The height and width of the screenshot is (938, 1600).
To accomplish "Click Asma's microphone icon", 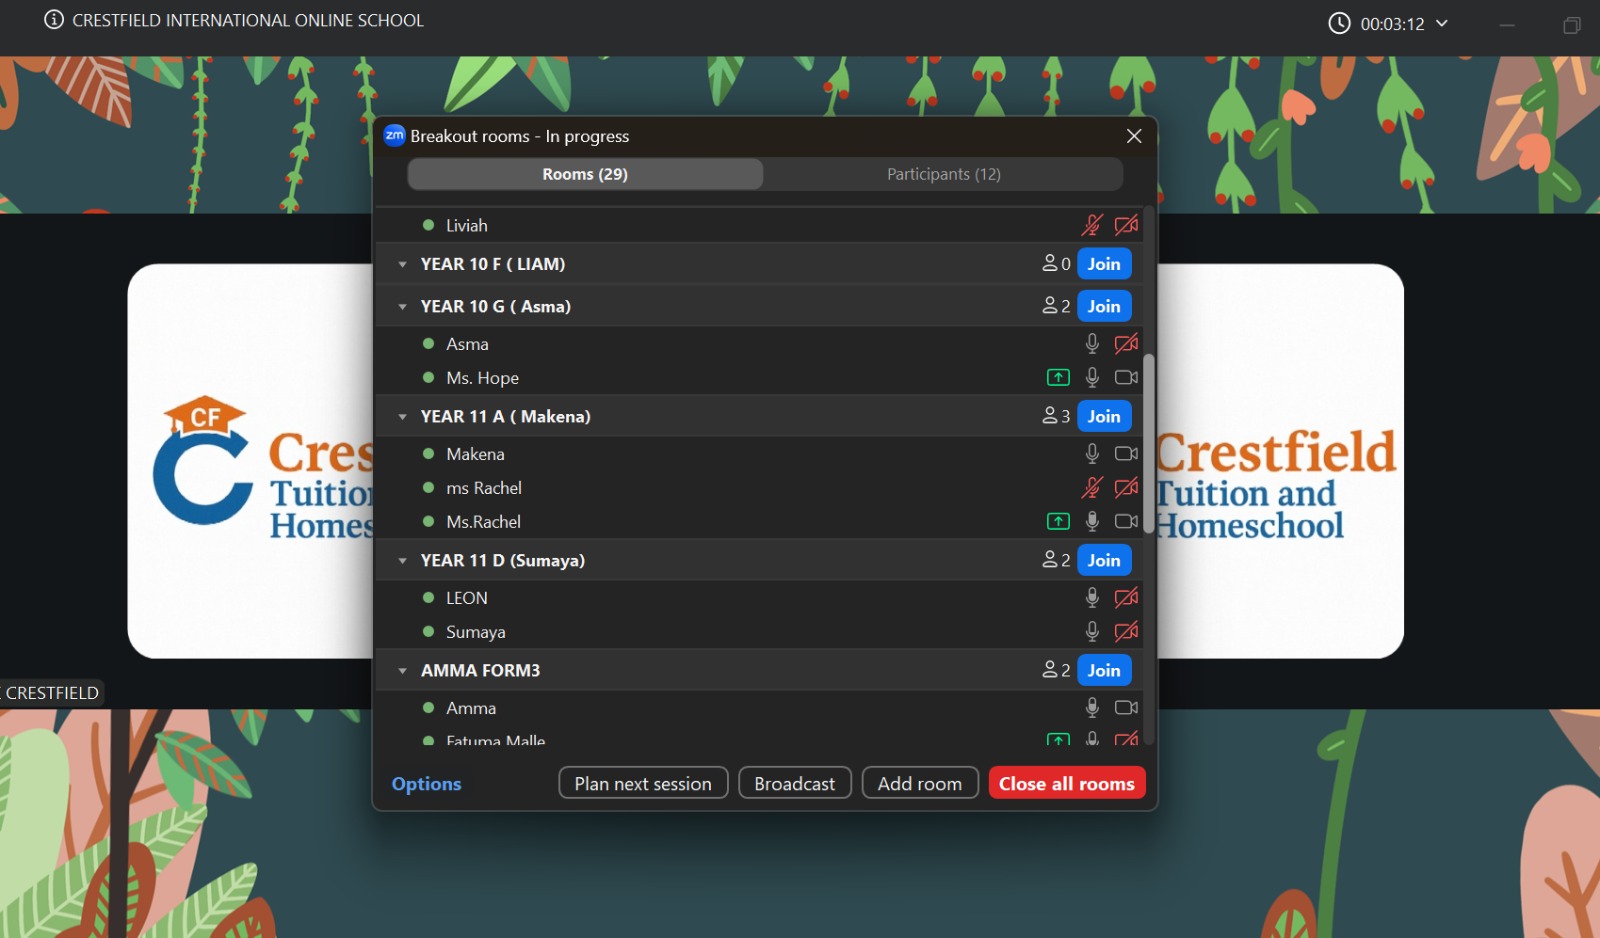I will [x=1092, y=343].
